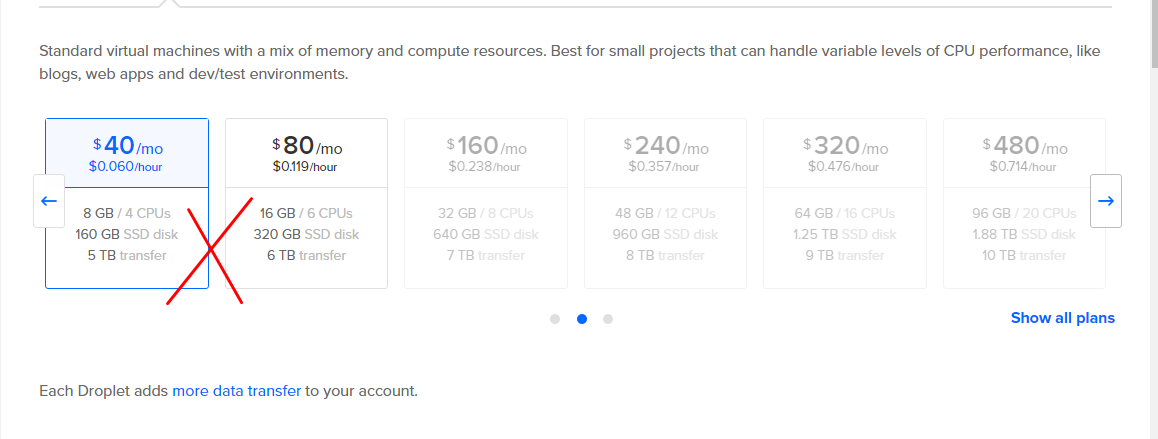This screenshot has width=1158, height=439.
Task: Select the $80/mo Droplet plan
Action: pyautogui.click(x=306, y=203)
